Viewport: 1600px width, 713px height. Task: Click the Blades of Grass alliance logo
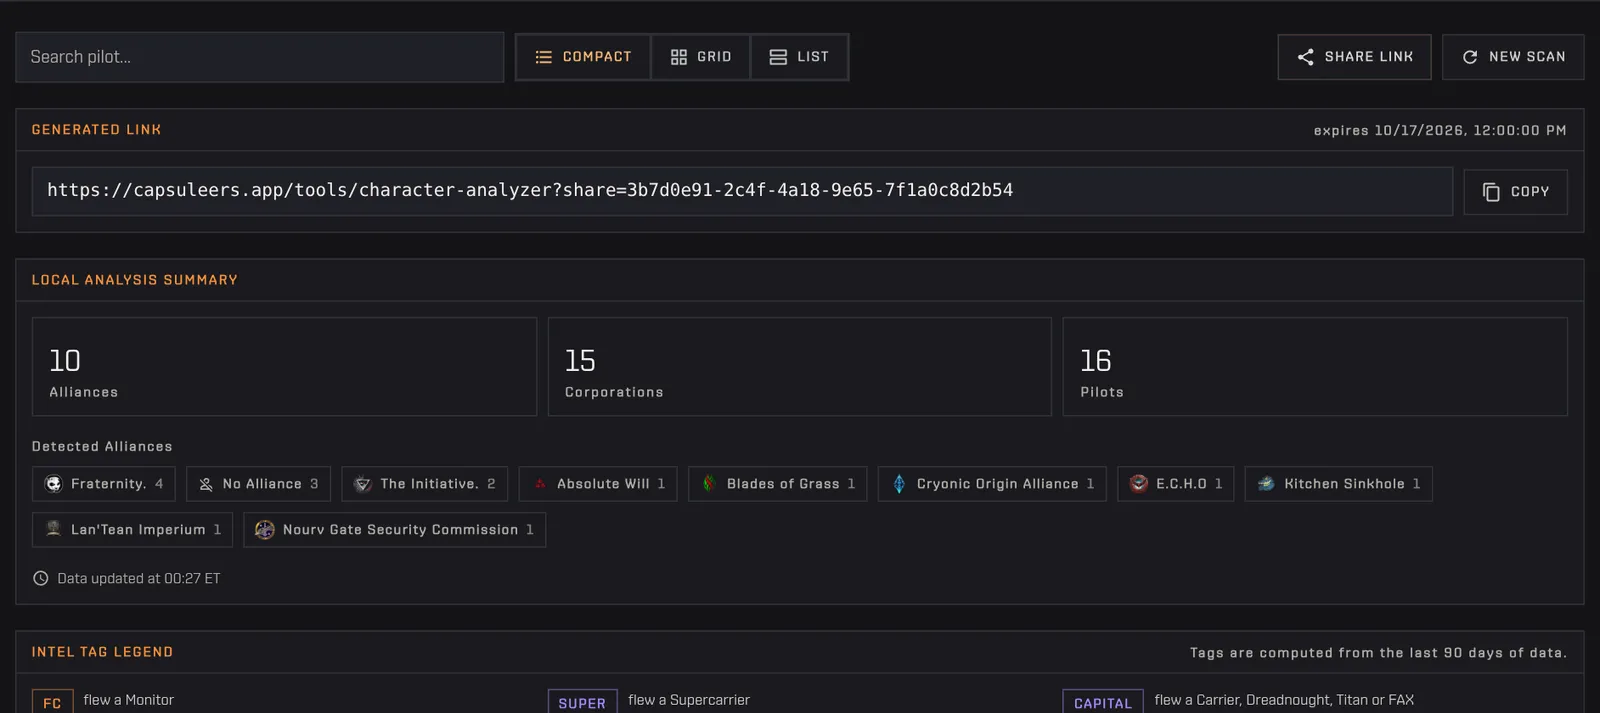[709, 484]
